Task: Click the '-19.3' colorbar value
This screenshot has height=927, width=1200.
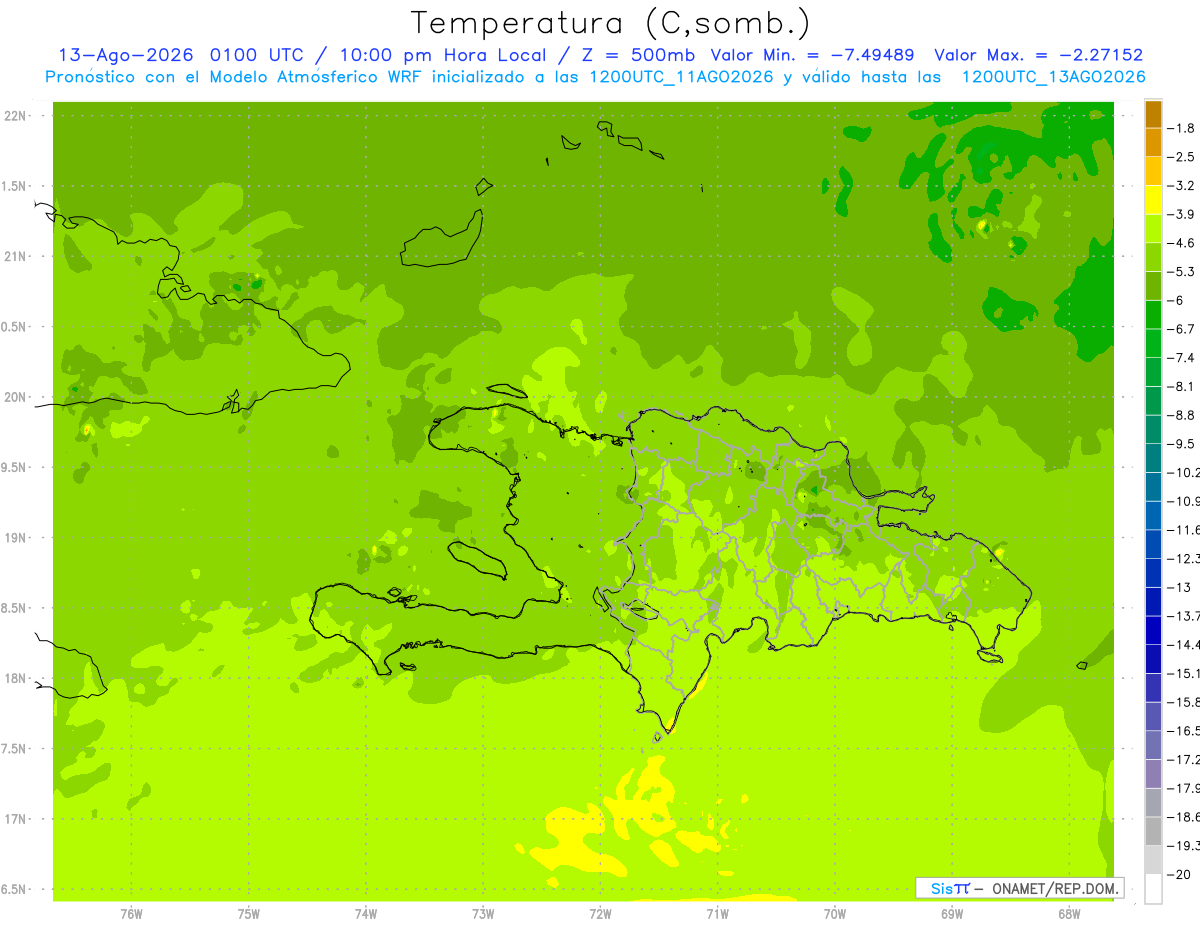Action: [1184, 846]
